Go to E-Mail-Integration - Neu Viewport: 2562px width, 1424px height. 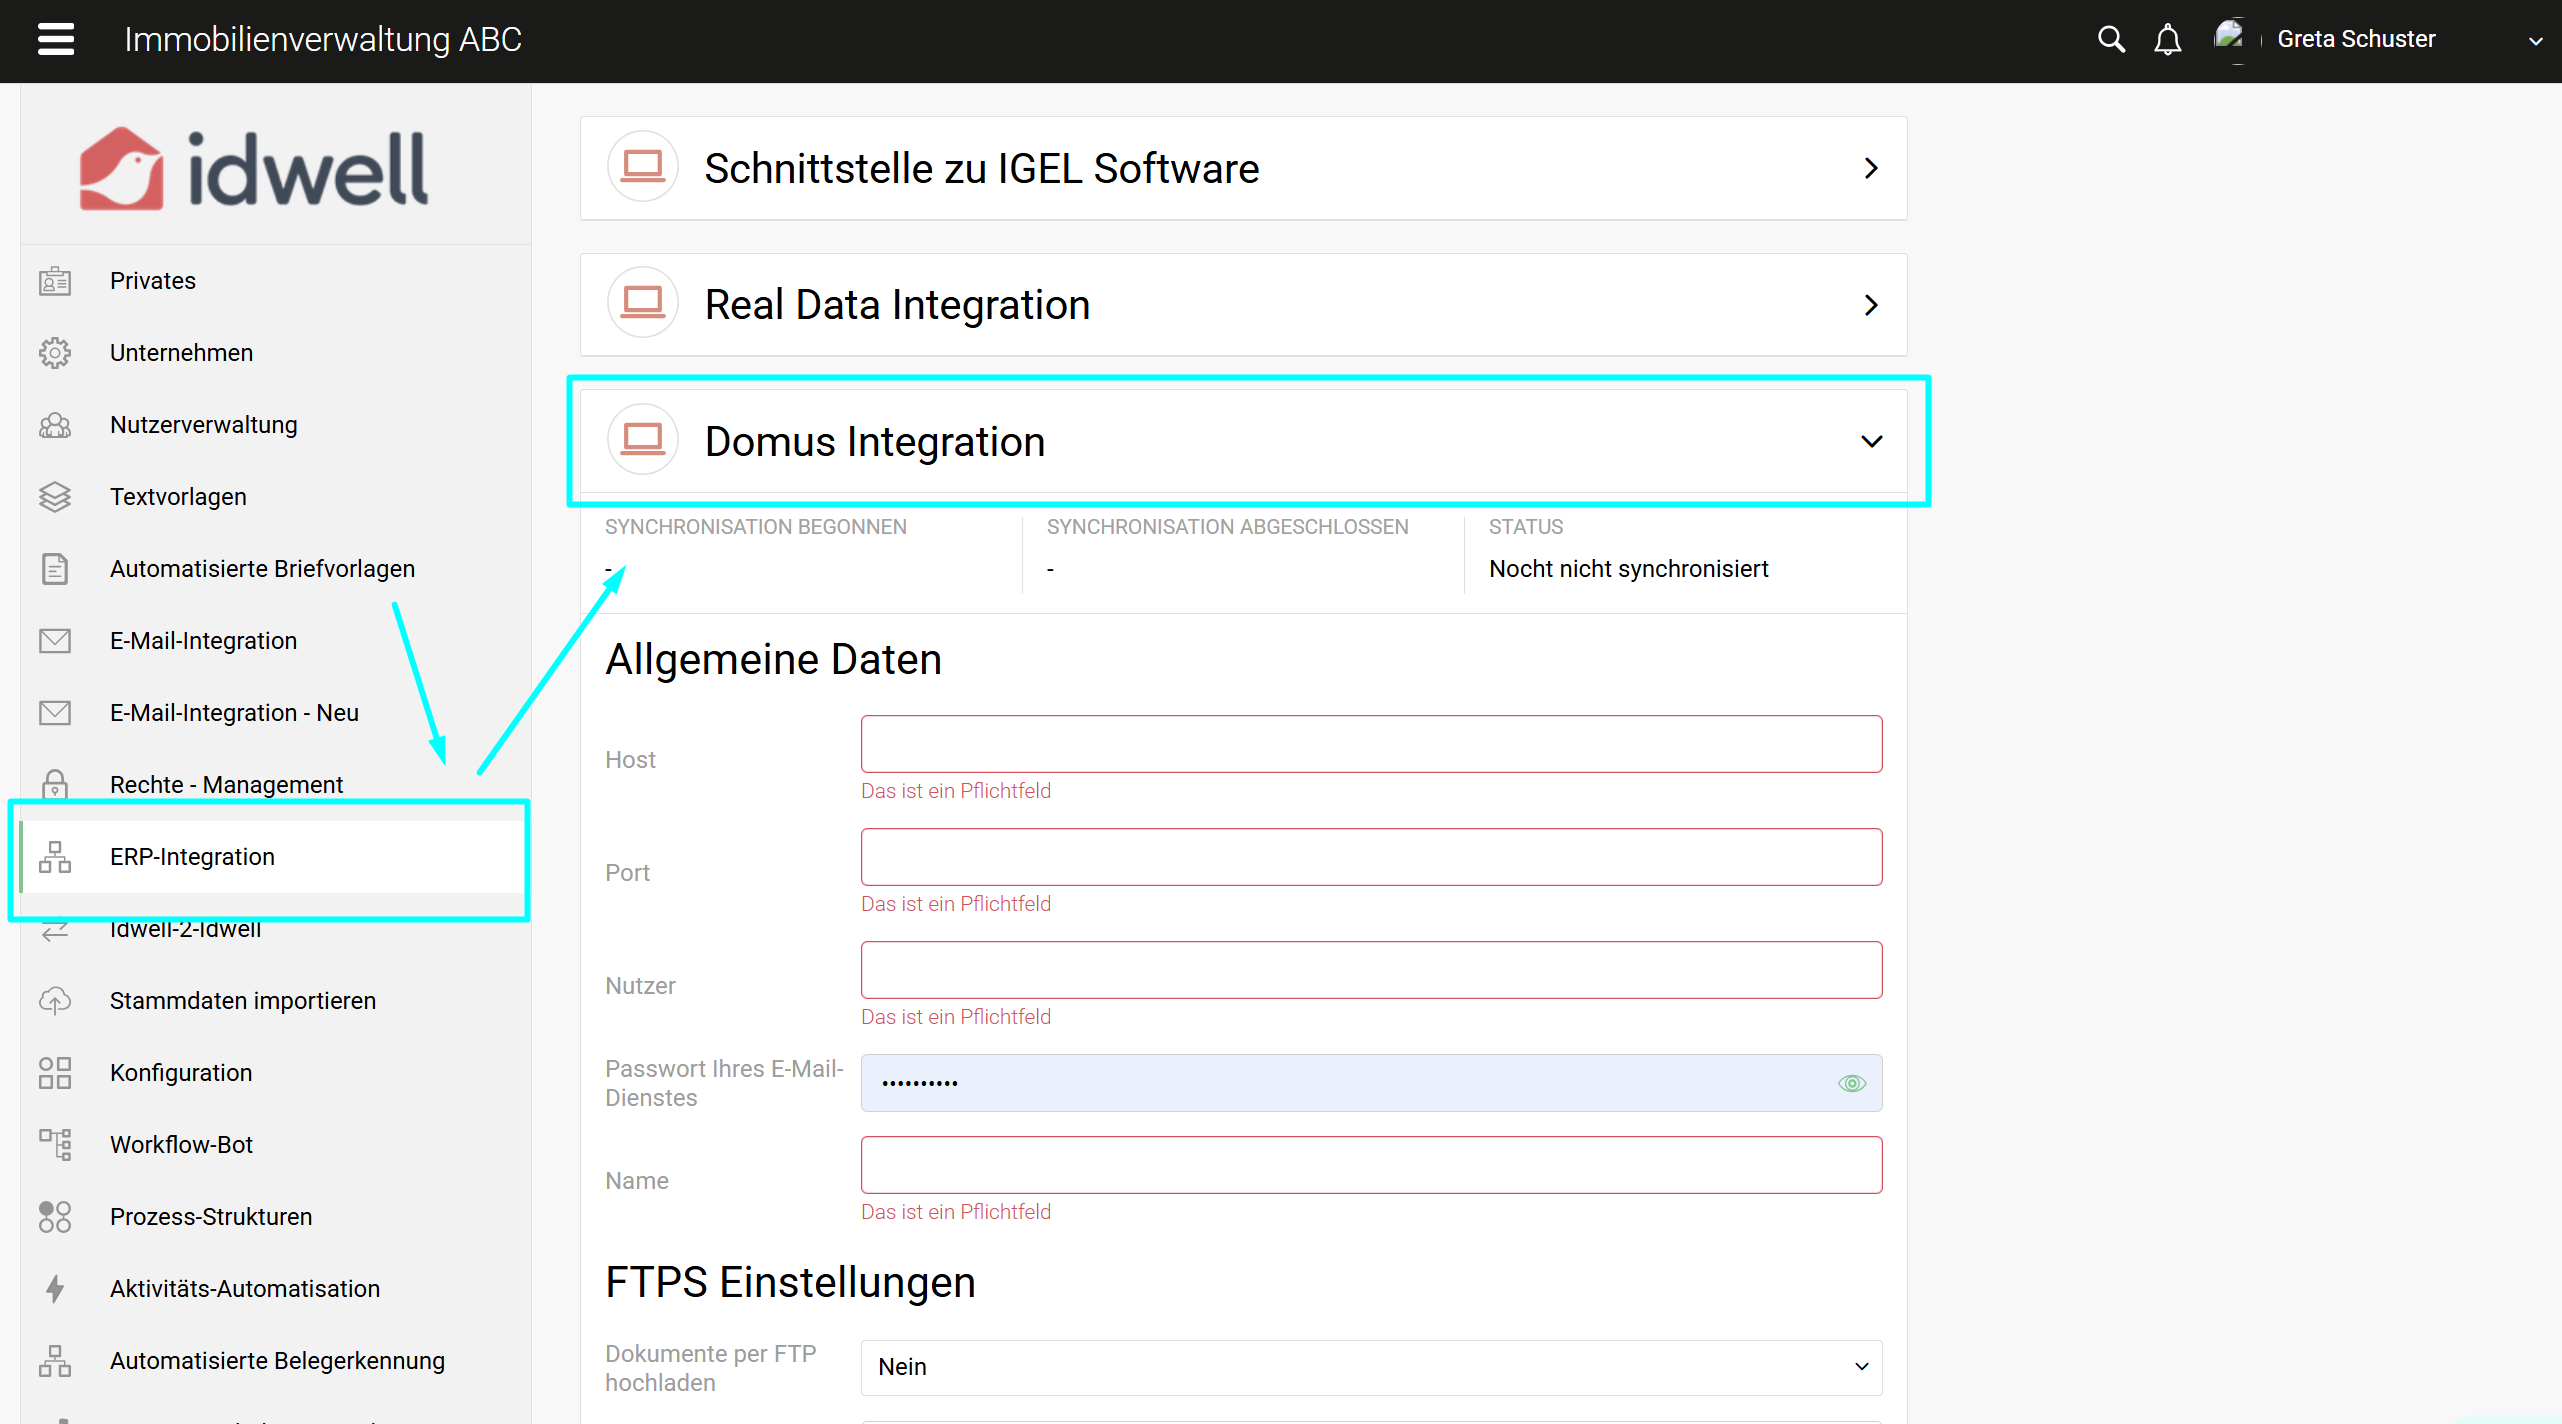pyautogui.click(x=234, y=713)
